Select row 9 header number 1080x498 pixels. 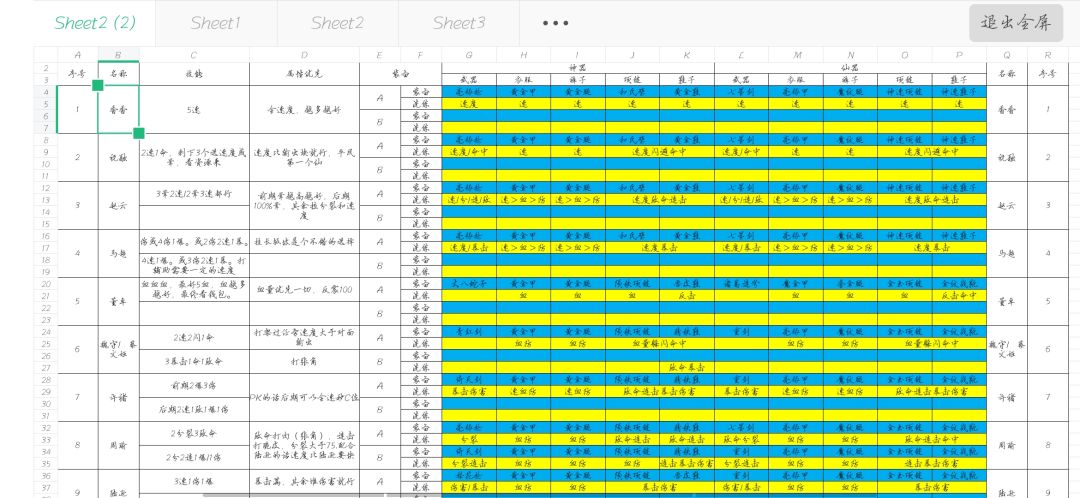tap(45, 152)
